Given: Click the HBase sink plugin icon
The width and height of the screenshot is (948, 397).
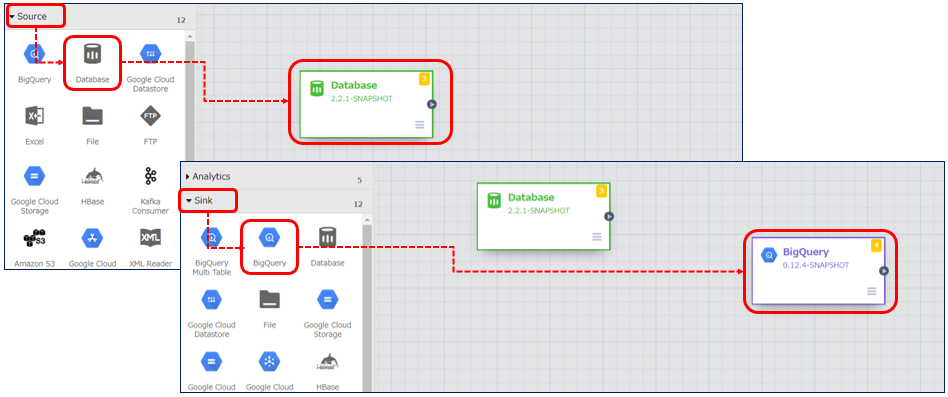Looking at the screenshot, I should pyautogui.click(x=327, y=361).
